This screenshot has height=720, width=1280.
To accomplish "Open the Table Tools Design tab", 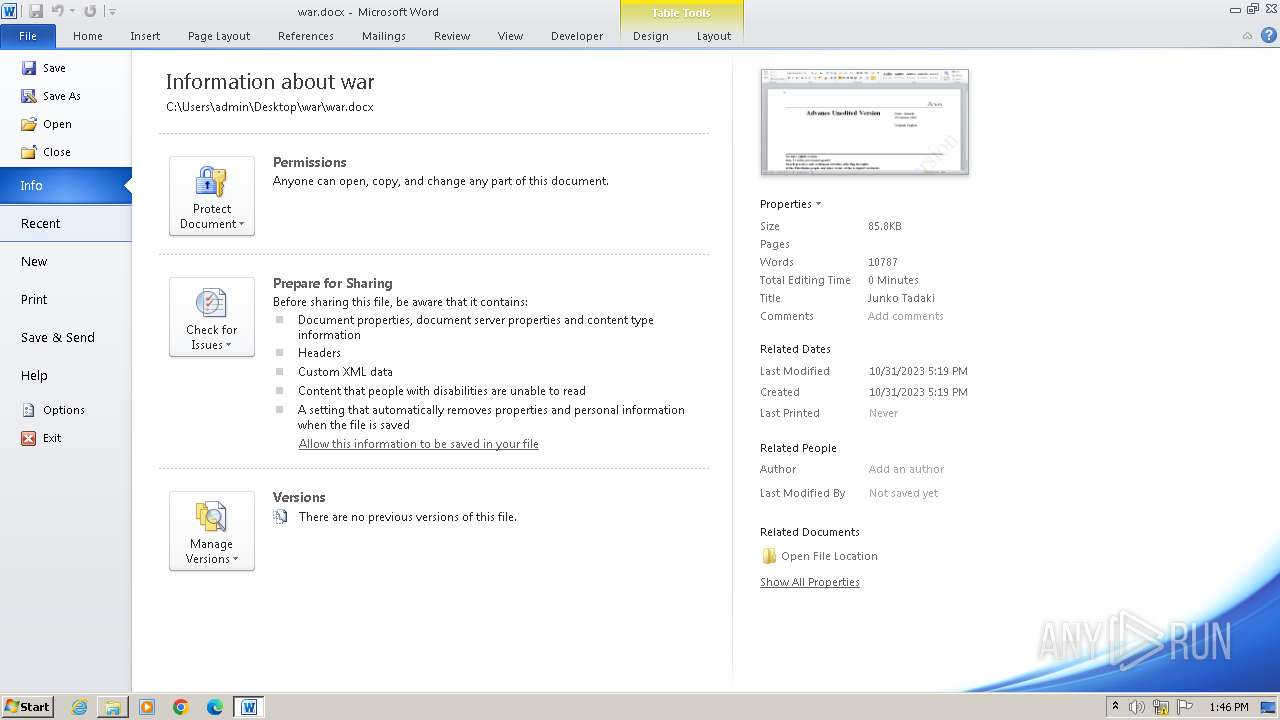I will [651, 36].
